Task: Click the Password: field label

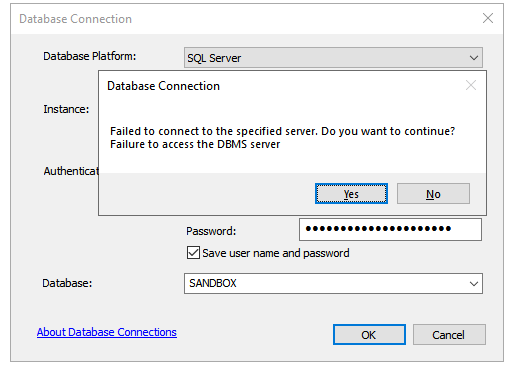Action: (211, 231)
